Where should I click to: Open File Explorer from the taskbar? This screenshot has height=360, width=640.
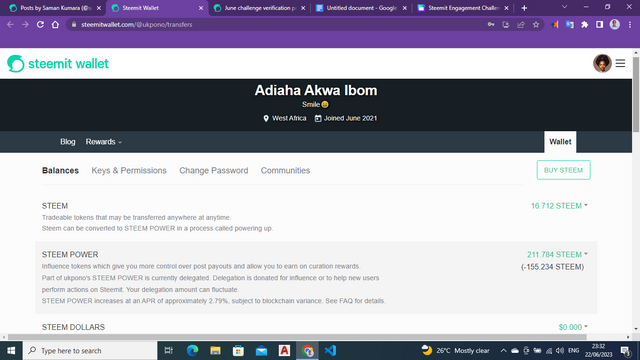point(215,351)
